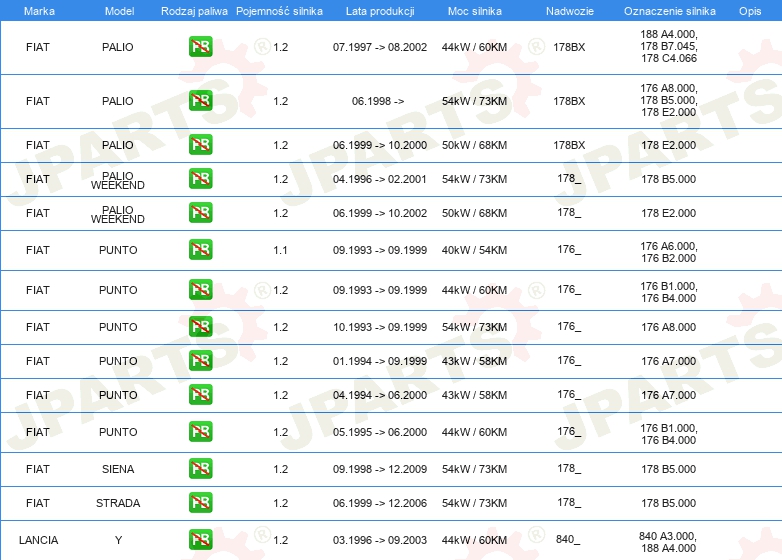Click the fuel icon in the Lancia Y row
Viewport: 782px width, 560px height.
200,540
